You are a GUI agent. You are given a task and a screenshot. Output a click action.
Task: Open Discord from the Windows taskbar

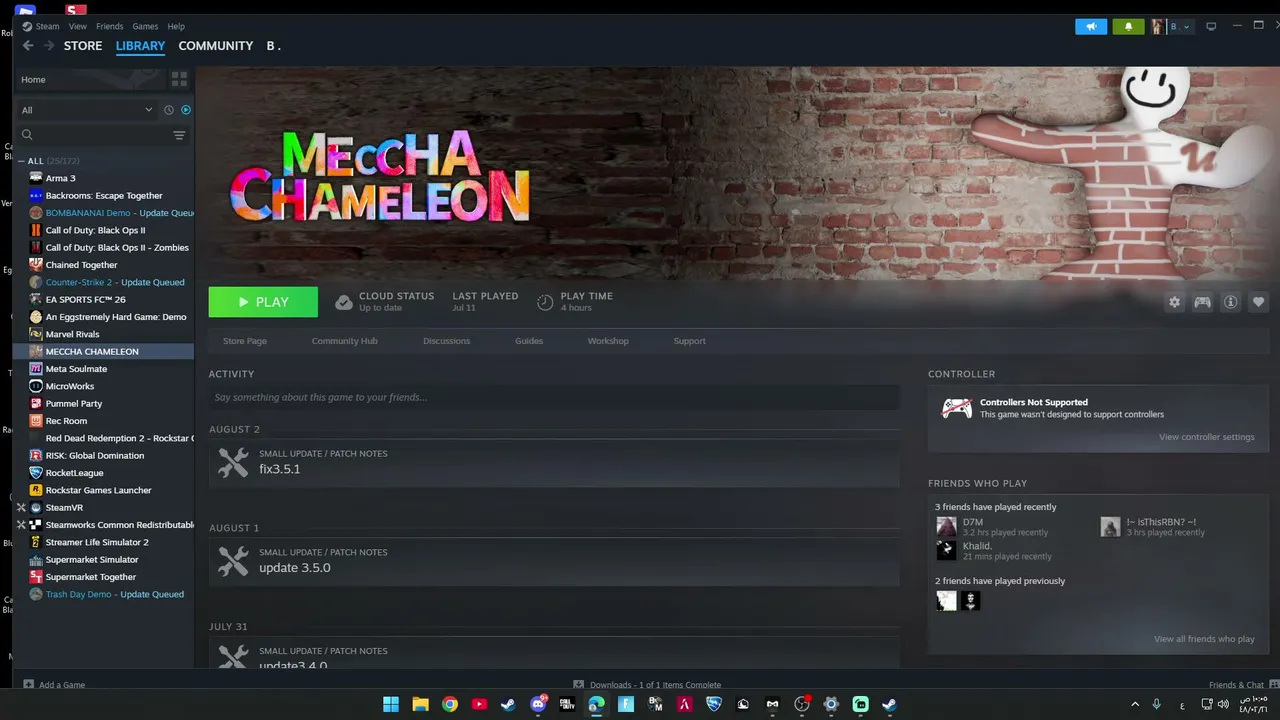click(x=538, y=704)
